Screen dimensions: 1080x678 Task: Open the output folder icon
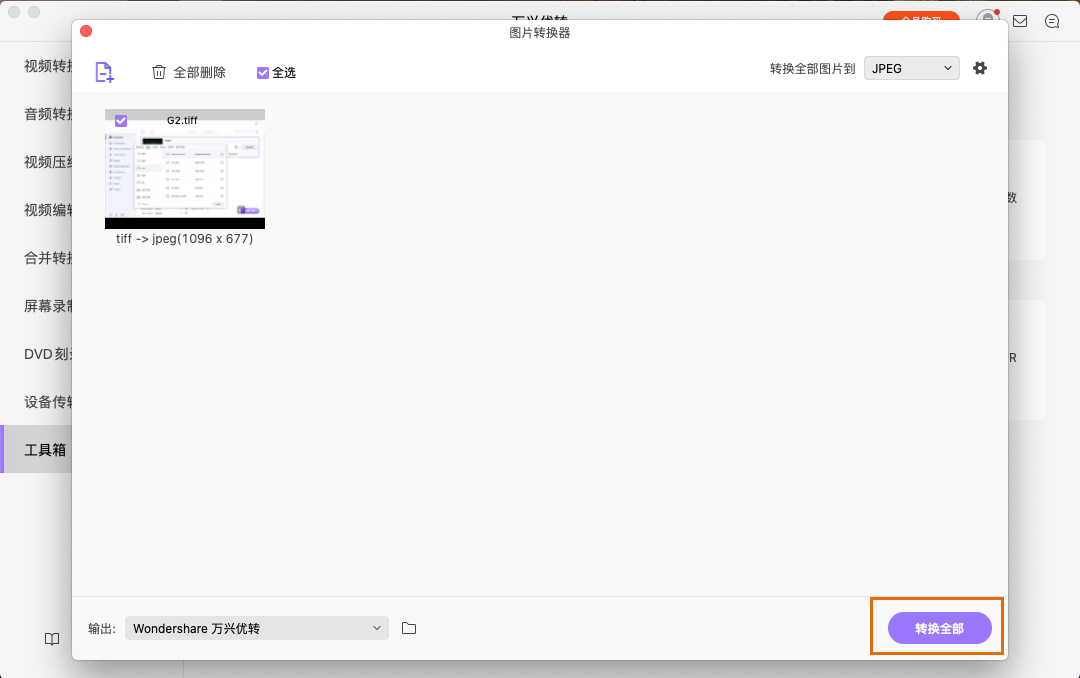[x=408, y=628]
